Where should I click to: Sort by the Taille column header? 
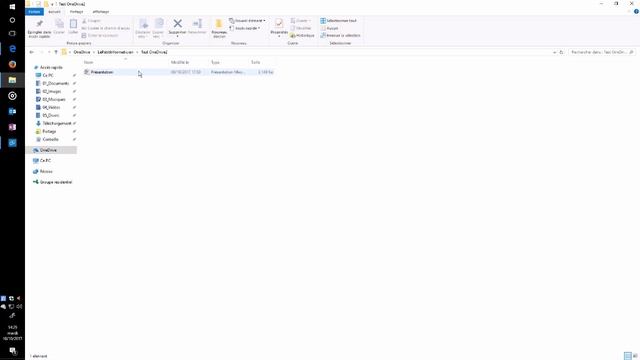click(256, 62)
